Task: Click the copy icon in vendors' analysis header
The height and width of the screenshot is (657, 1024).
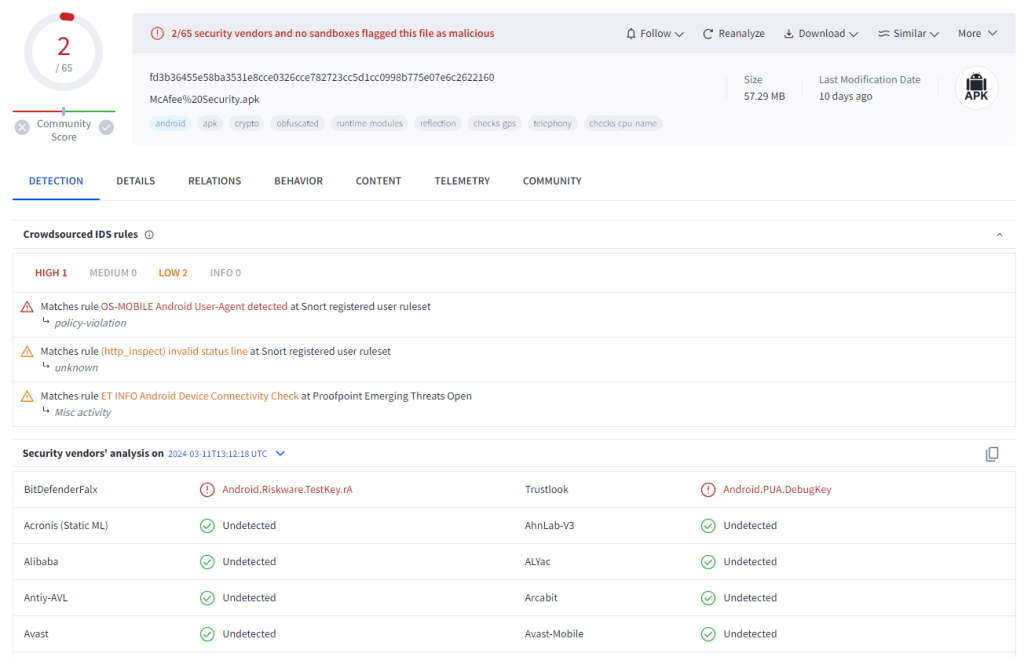Action: click(x=992, y=454)
